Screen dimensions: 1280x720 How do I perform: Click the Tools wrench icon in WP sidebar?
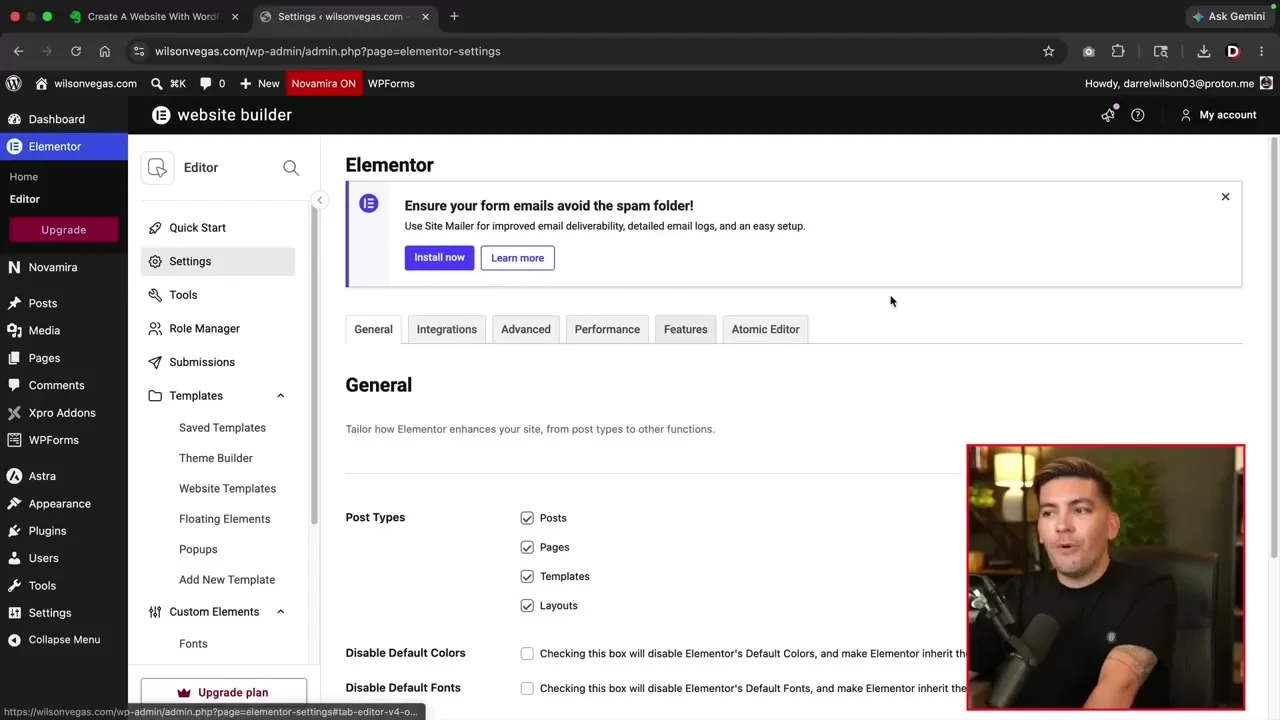point(14,585)
